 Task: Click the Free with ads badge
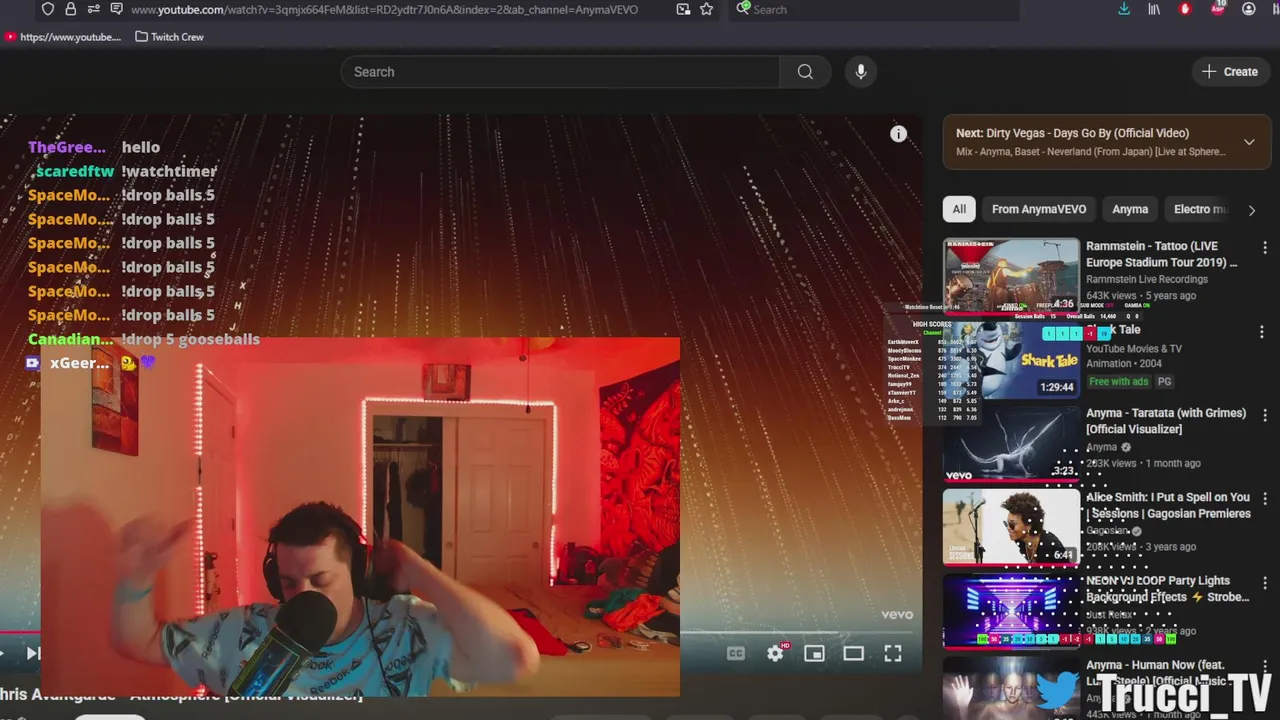pyautogui.click(x=1118, y=381)
